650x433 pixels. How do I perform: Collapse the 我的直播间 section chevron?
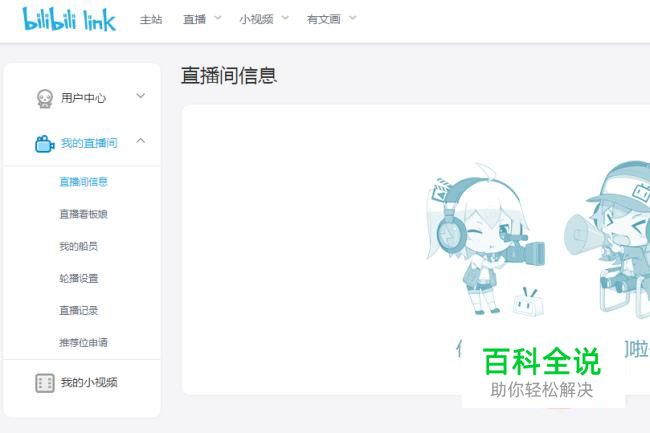coord(141,140)
